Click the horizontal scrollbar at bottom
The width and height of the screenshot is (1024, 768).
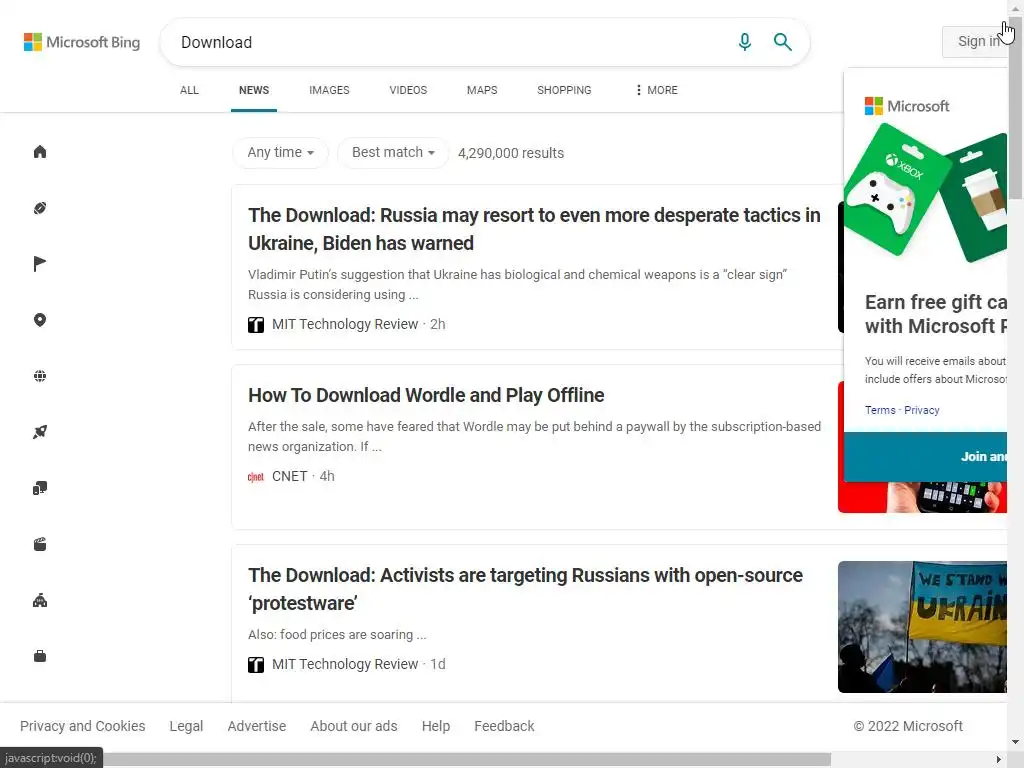point(467,760)
